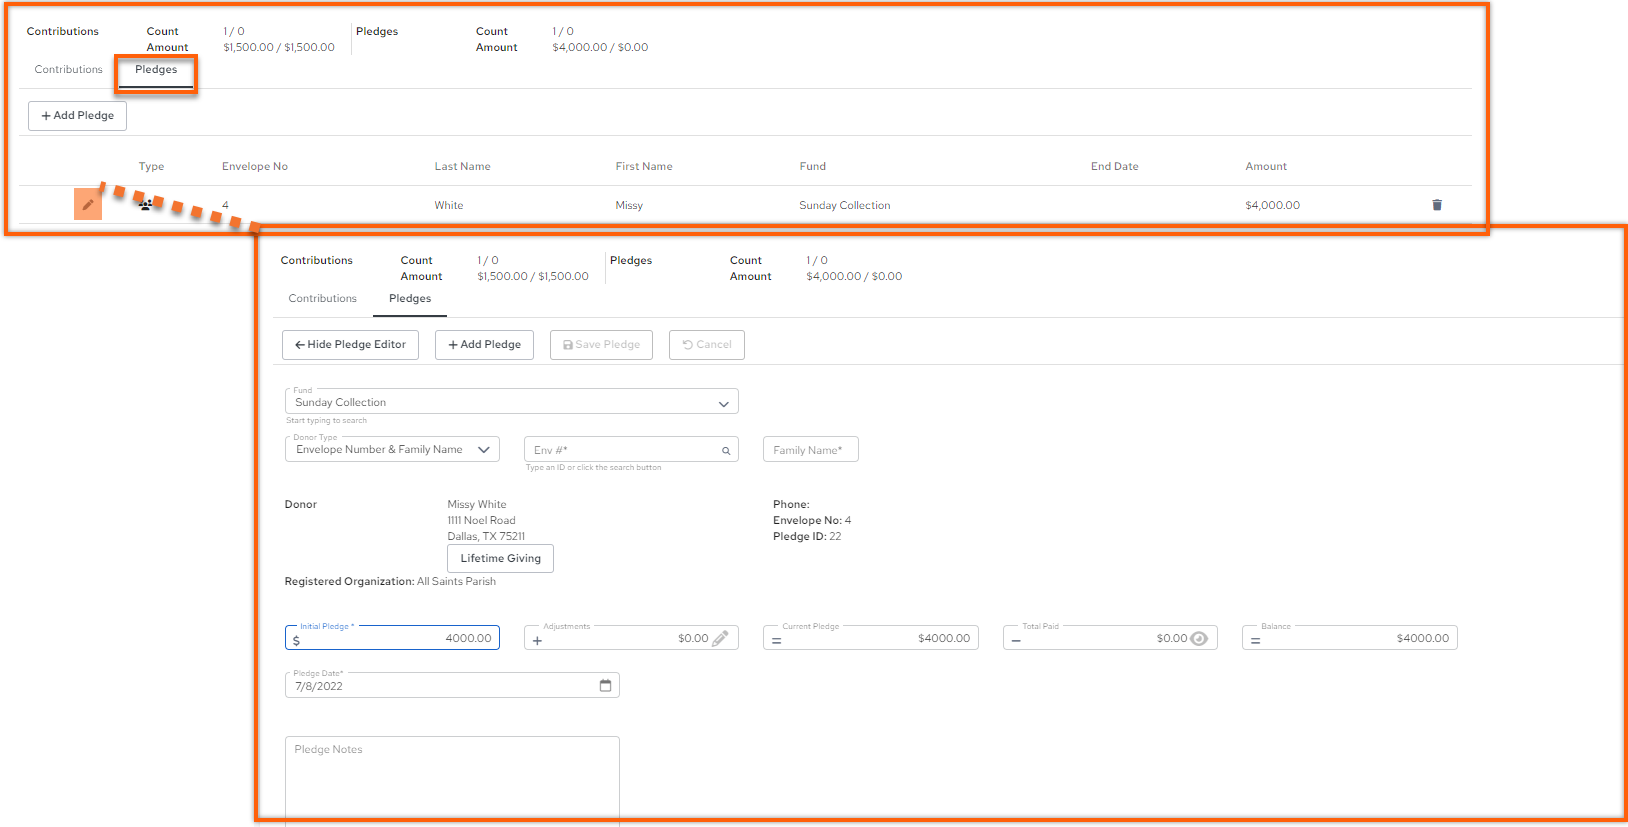The width and height of the screenshot is (1628, 827).
Task: Sort by End Date column header
Action: [x=1114, y=166]
